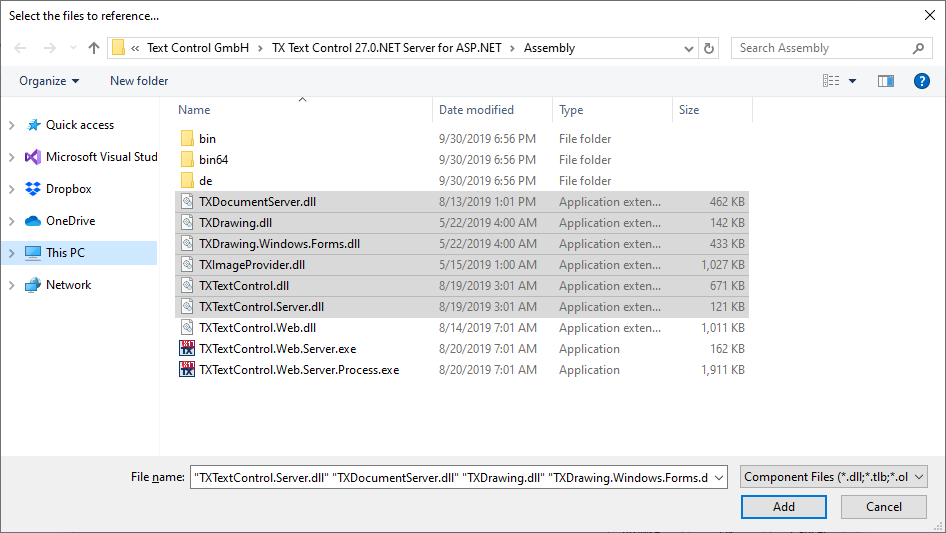Toggle the preview pane
This screenshot has width=946, height=533.
coord(886,81)
